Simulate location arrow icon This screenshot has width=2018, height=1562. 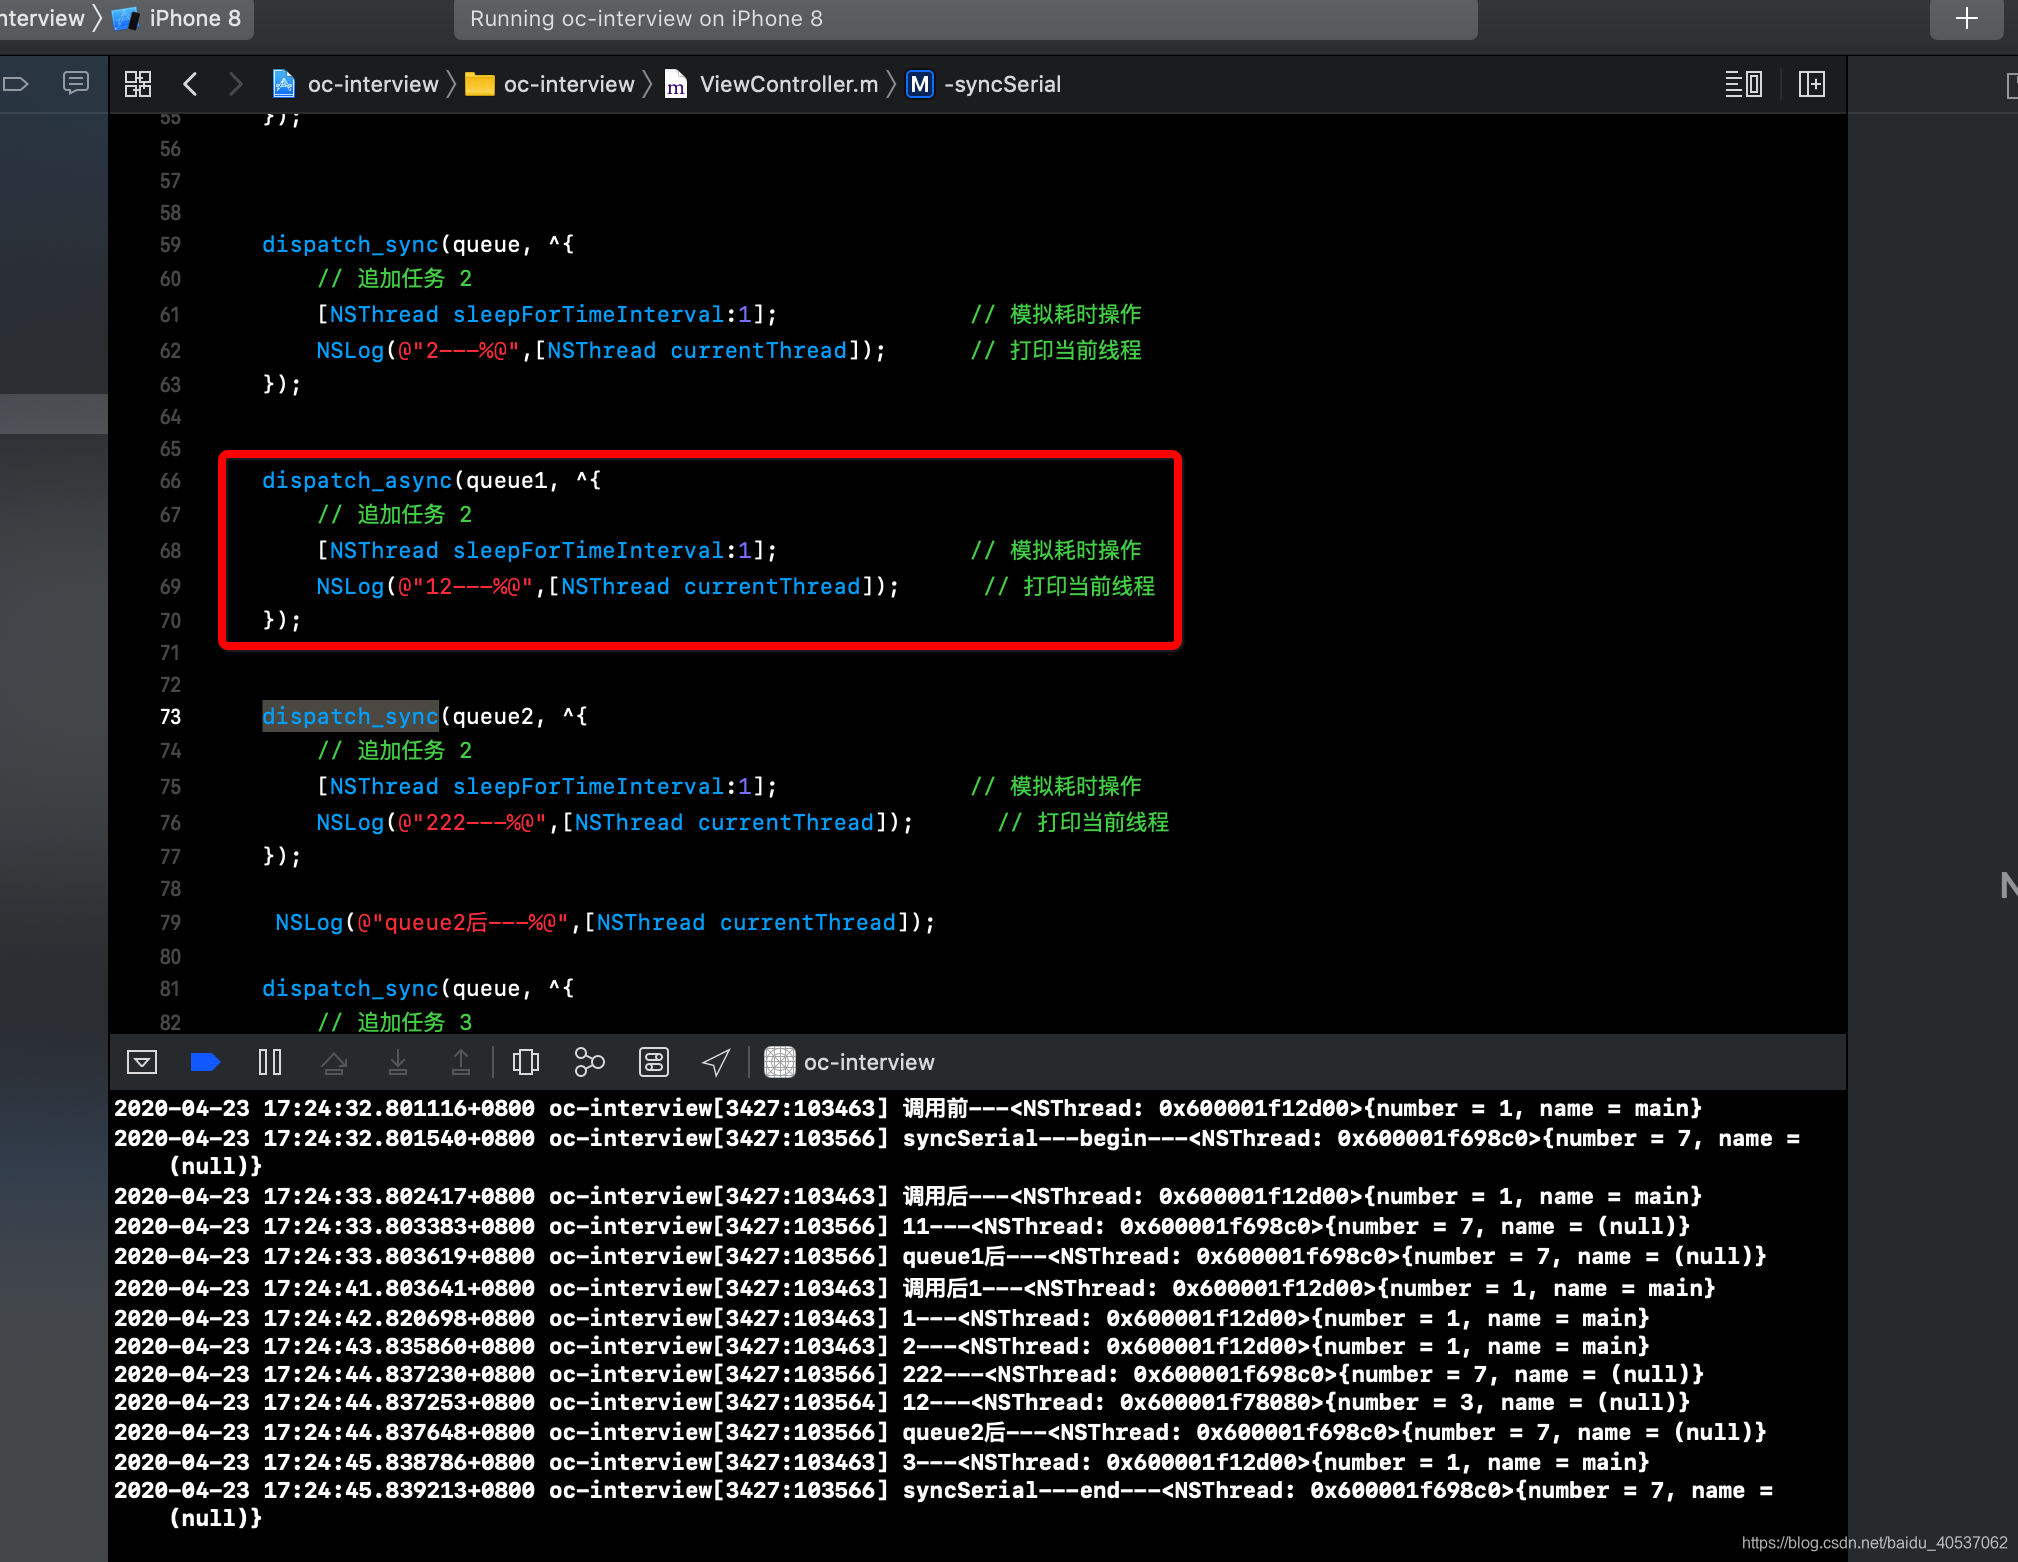tap(716, 1062)
